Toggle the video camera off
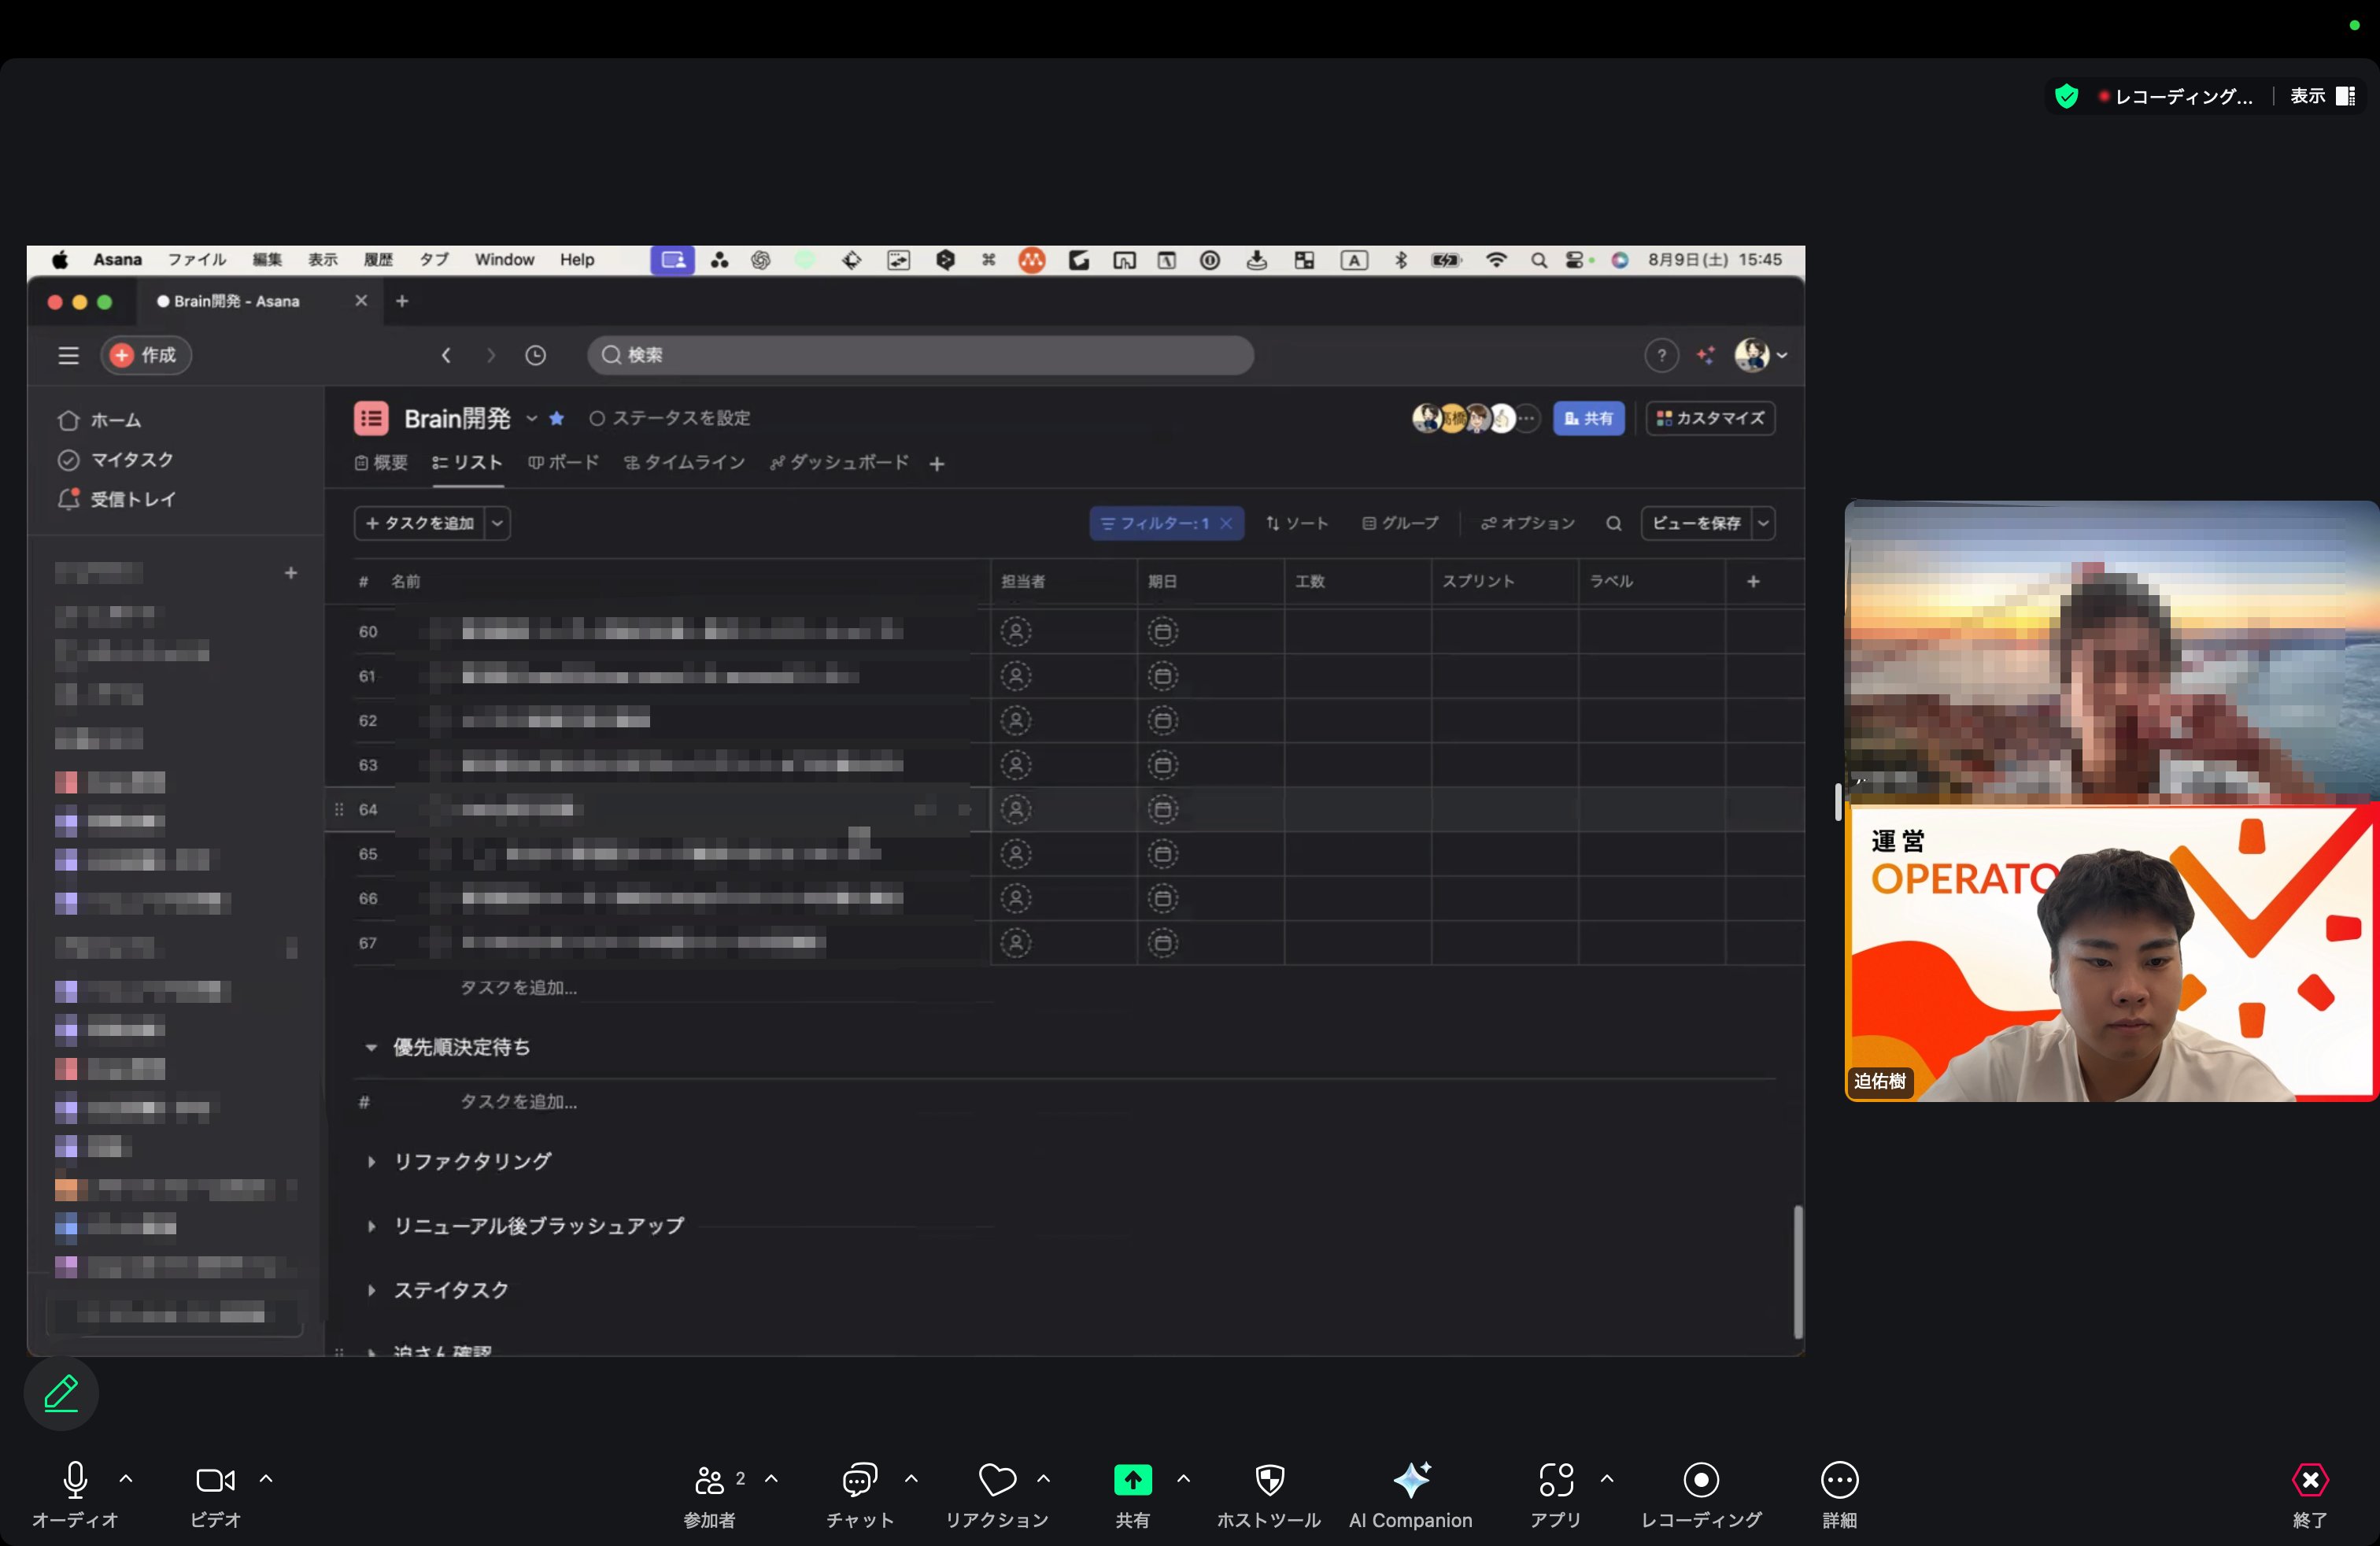The height and width of the screenshot is (1546, 2380). coord(215,1480)
